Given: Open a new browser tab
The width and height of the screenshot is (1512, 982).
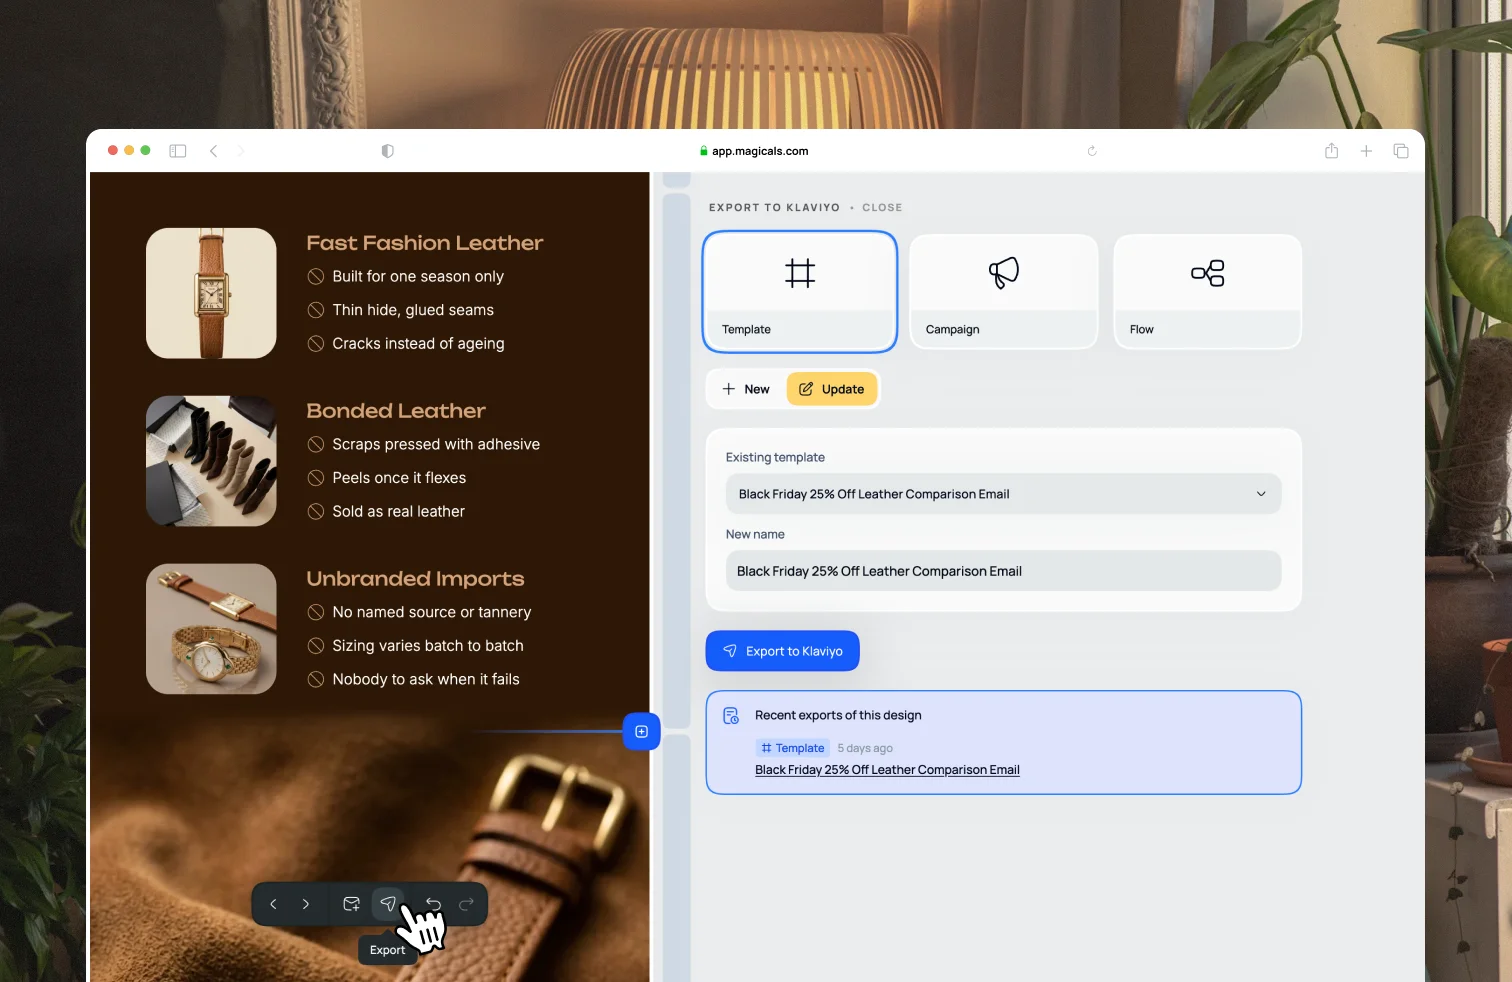Looking at the screenshot, I should [1366, 151].
